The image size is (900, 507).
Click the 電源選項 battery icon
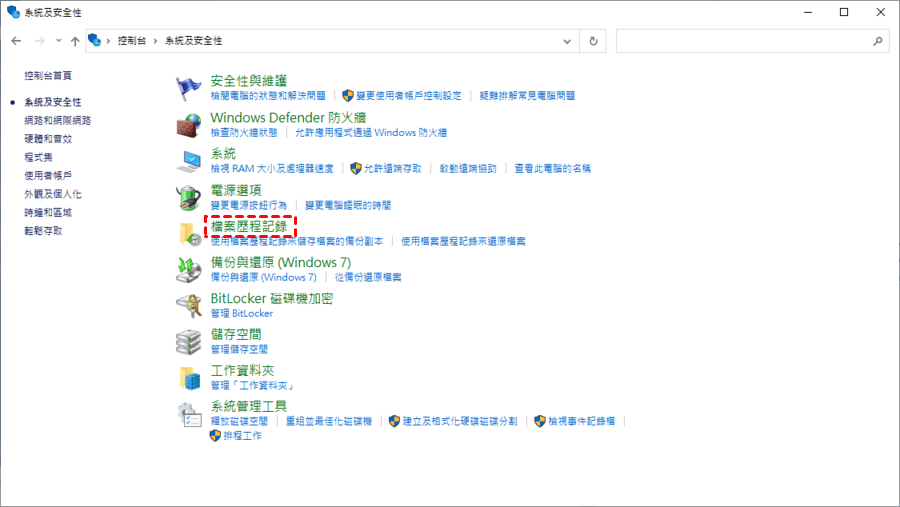tap(189, 197)
